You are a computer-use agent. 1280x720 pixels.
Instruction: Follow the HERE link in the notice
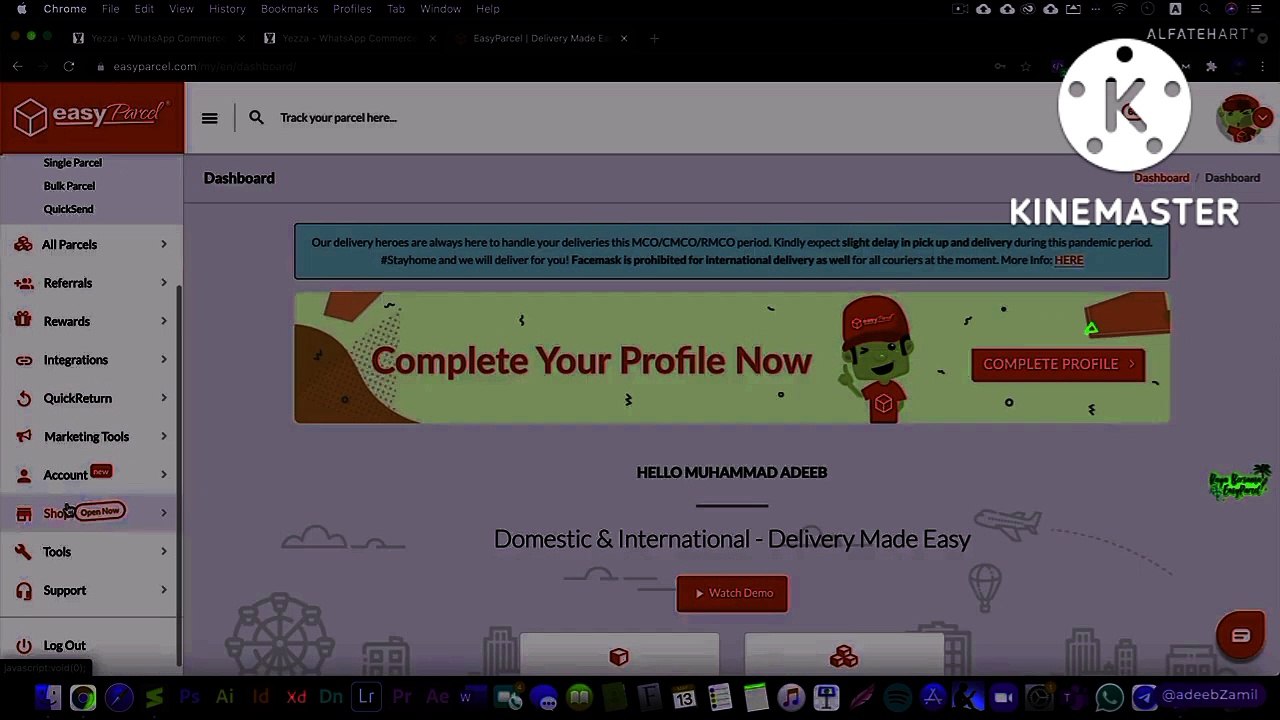[x=1069, y=260]
